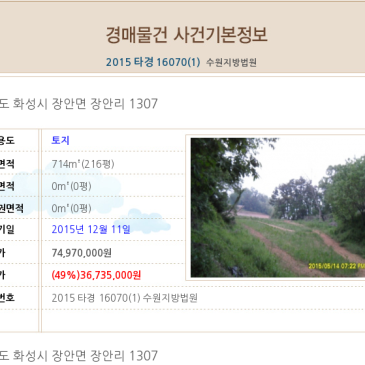
Task: Click the 경매물건 사건기본정보 page title
Action: pyautogui.click(x=186, y=34)
